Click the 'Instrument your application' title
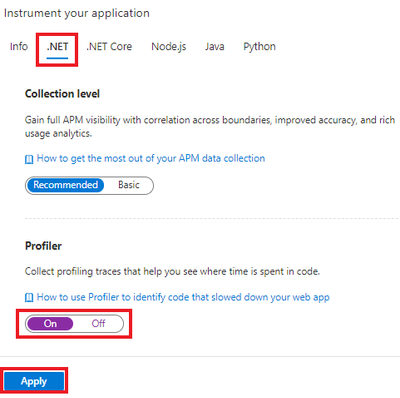 [x=77, y=13]
